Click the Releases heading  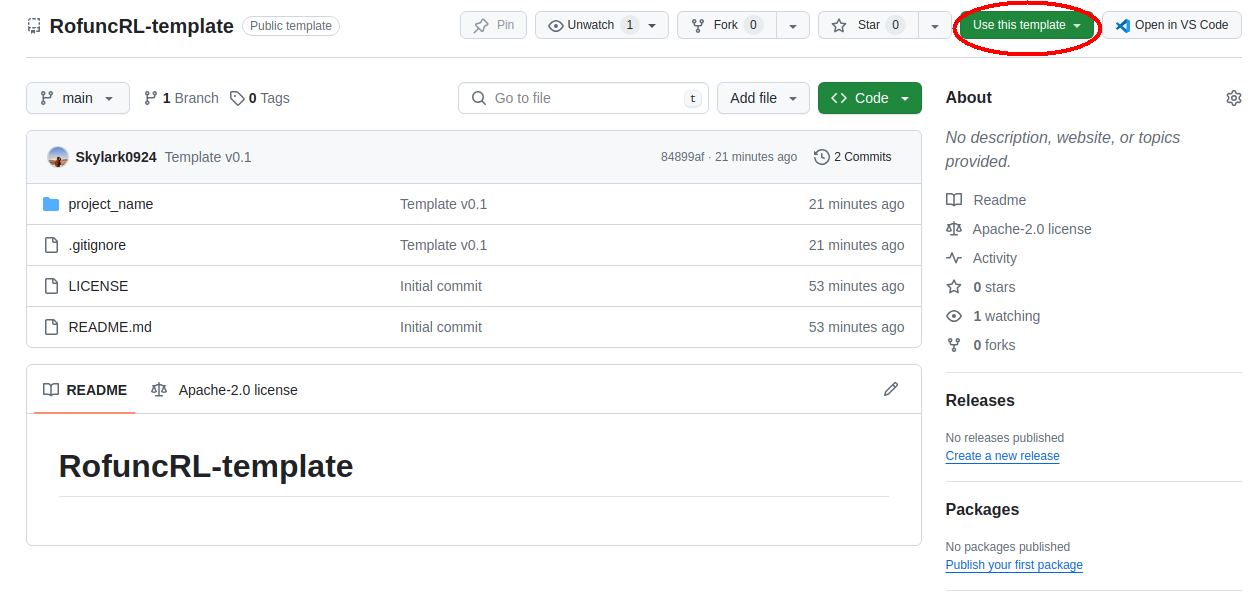[x=980, y=401]
